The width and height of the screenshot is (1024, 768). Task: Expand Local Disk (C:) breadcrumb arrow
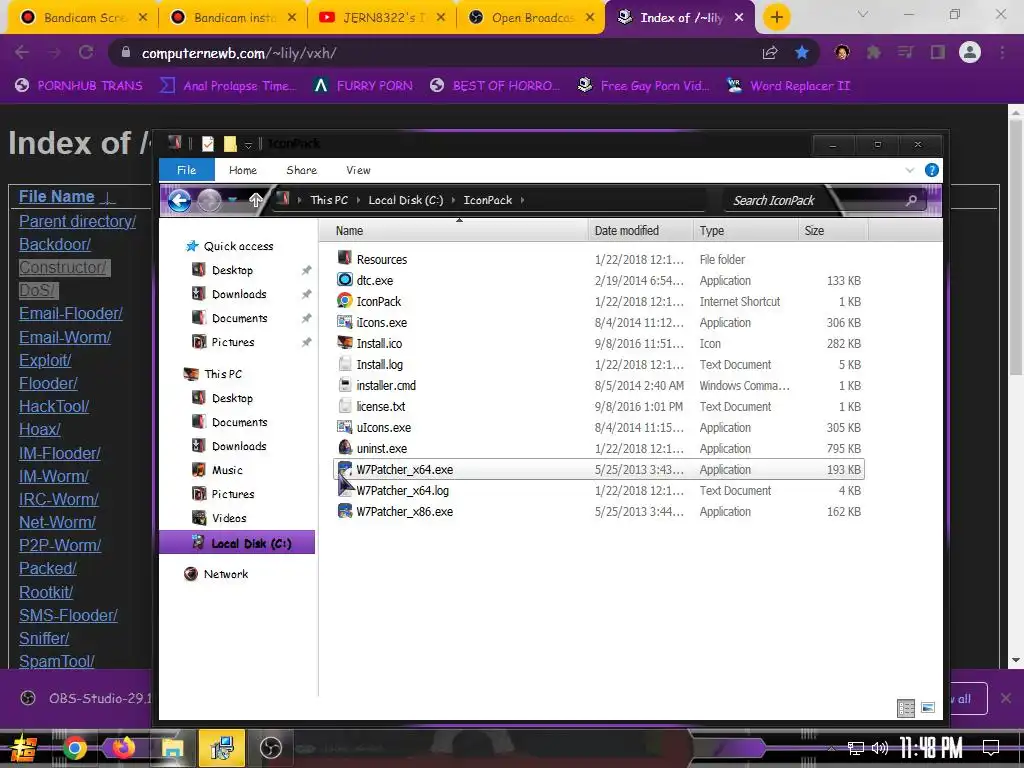pos(453,200)
